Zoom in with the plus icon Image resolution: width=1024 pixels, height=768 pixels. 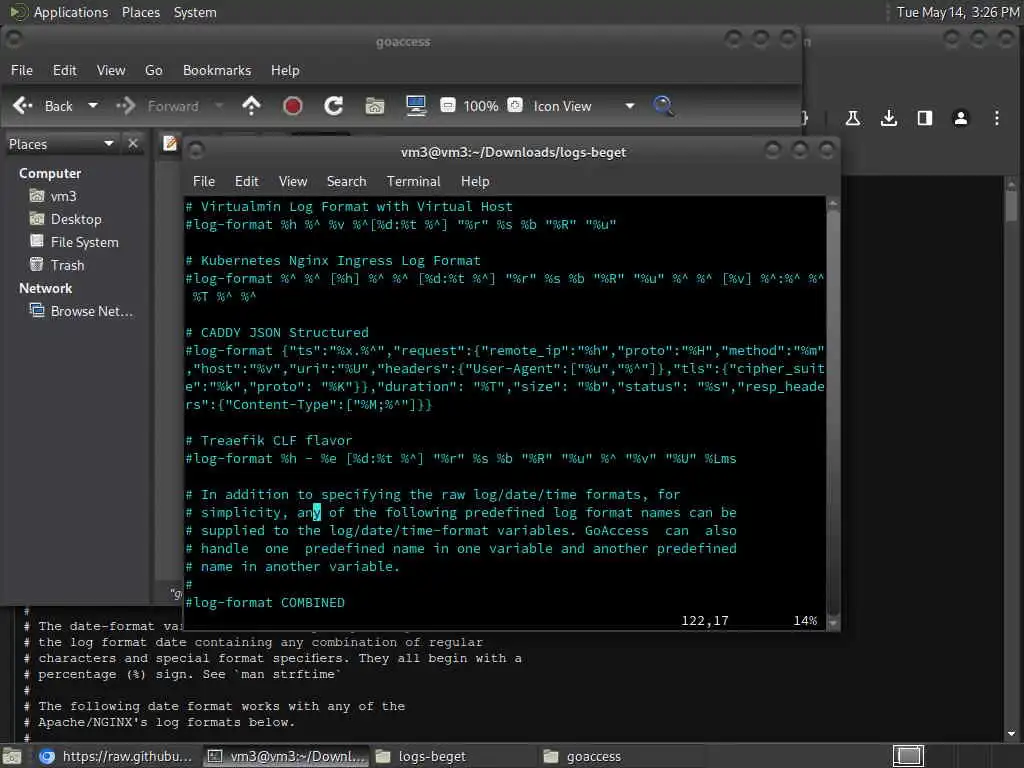[x=515, y=105]
